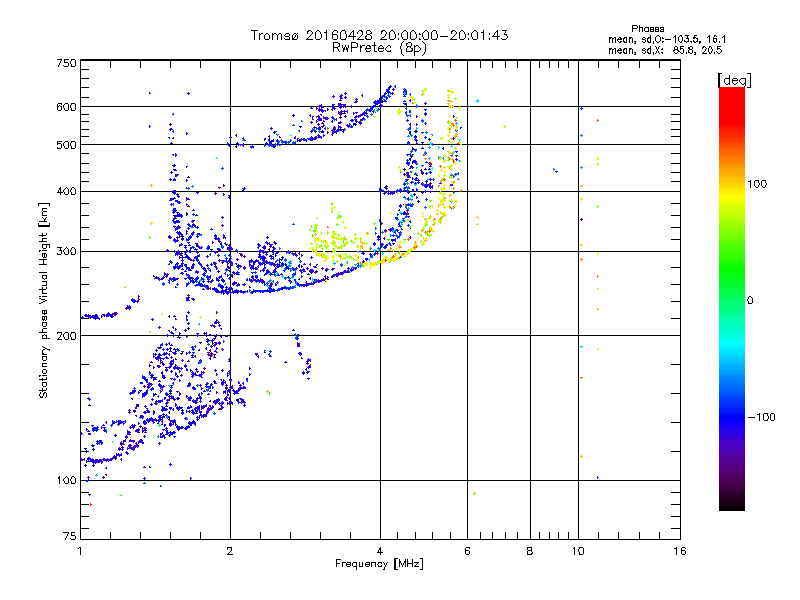Click the y-axis tick label '400'

(x=66, y=191)
